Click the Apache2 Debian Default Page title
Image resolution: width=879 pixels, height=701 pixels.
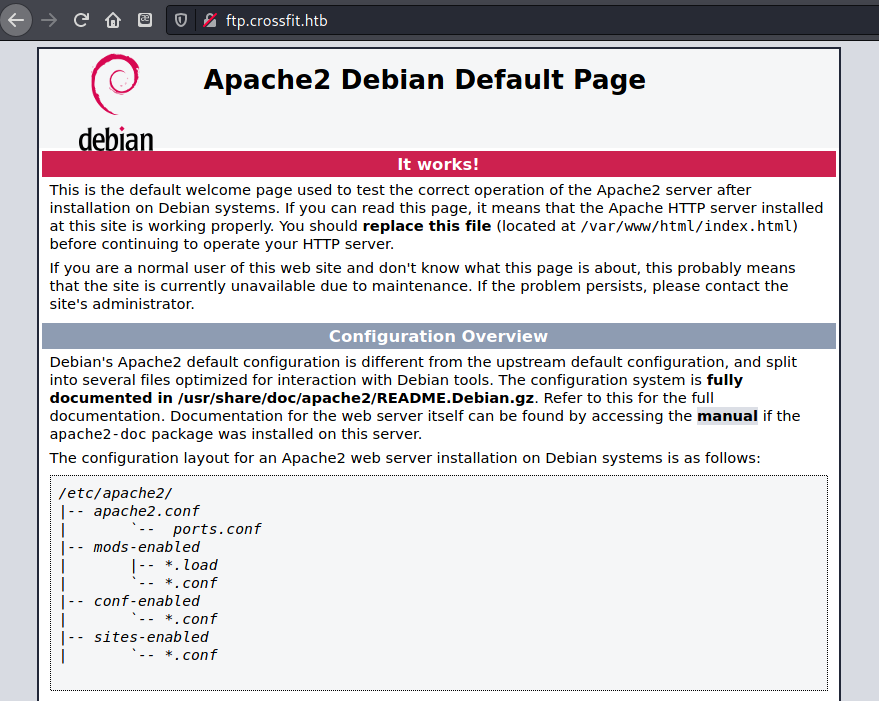pos(424,80)
